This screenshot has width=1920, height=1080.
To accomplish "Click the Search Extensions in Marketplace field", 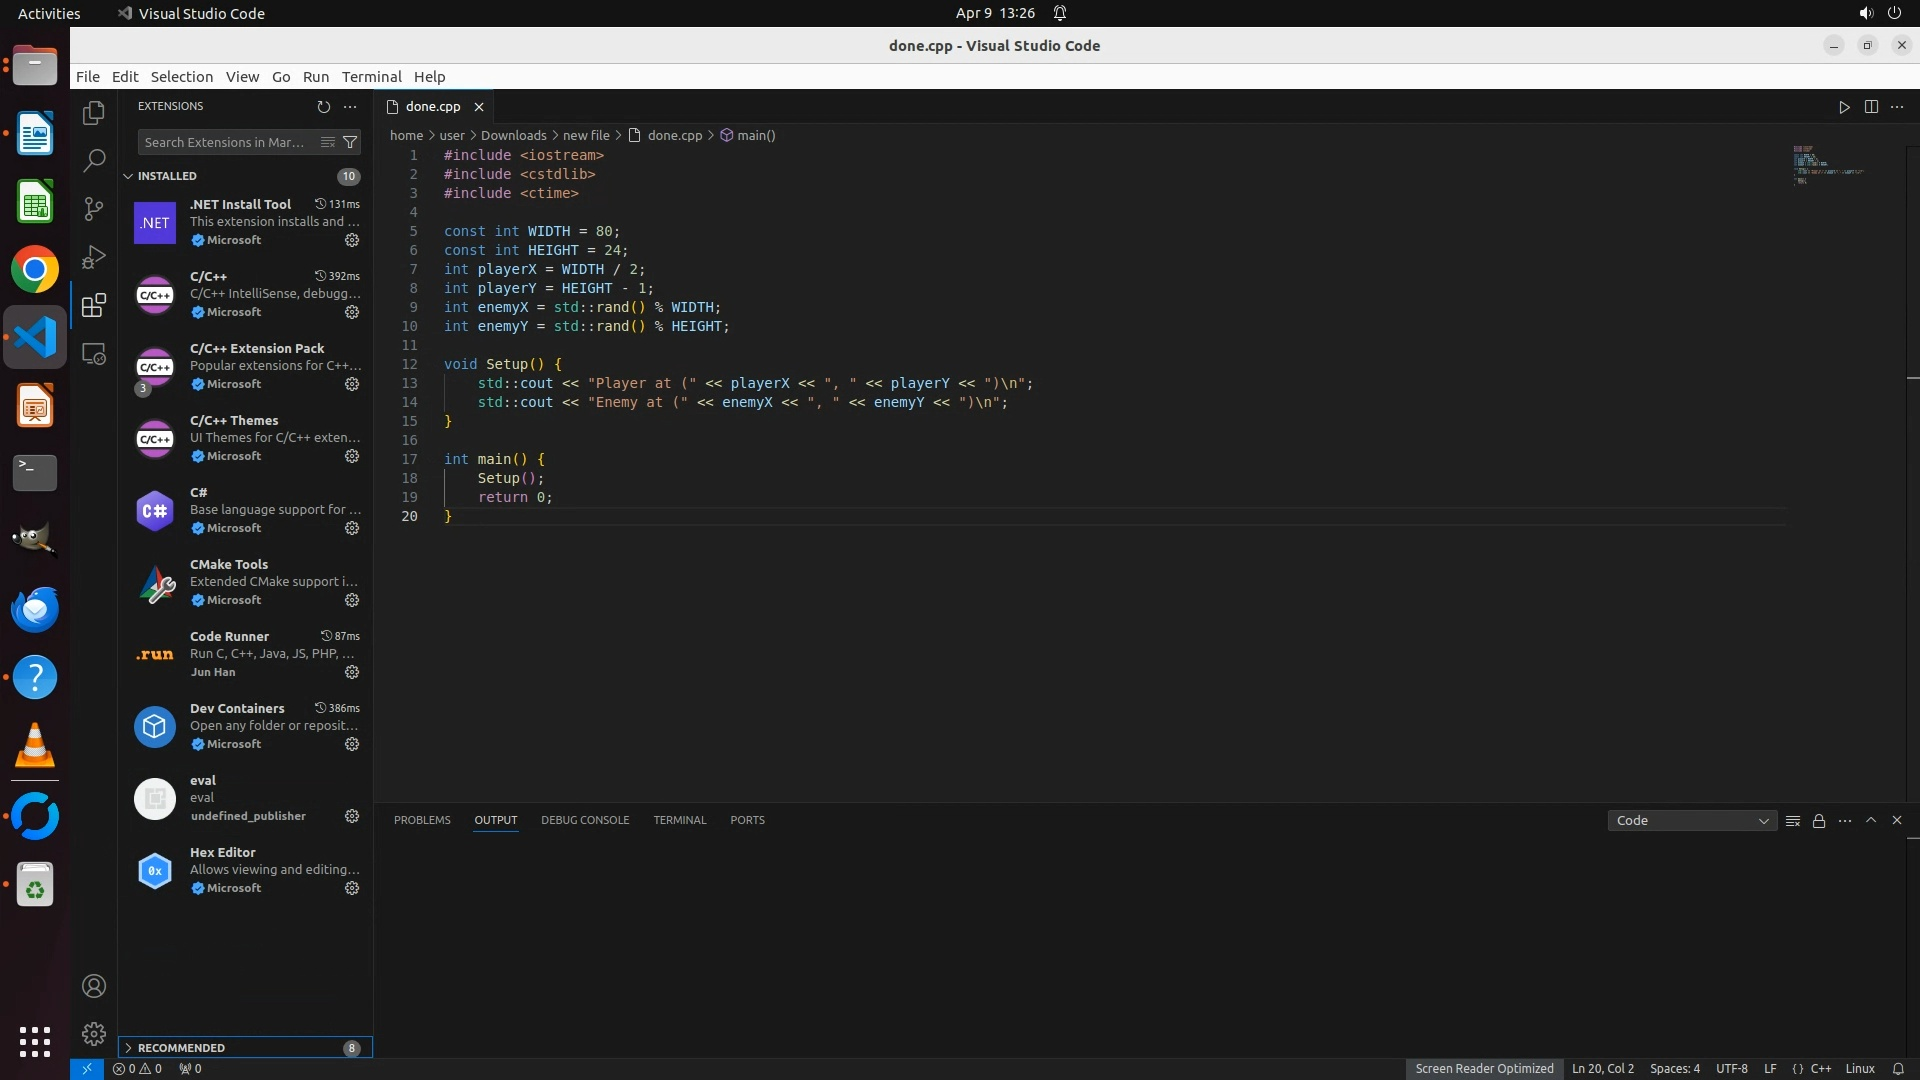I will tap(226, 142).
